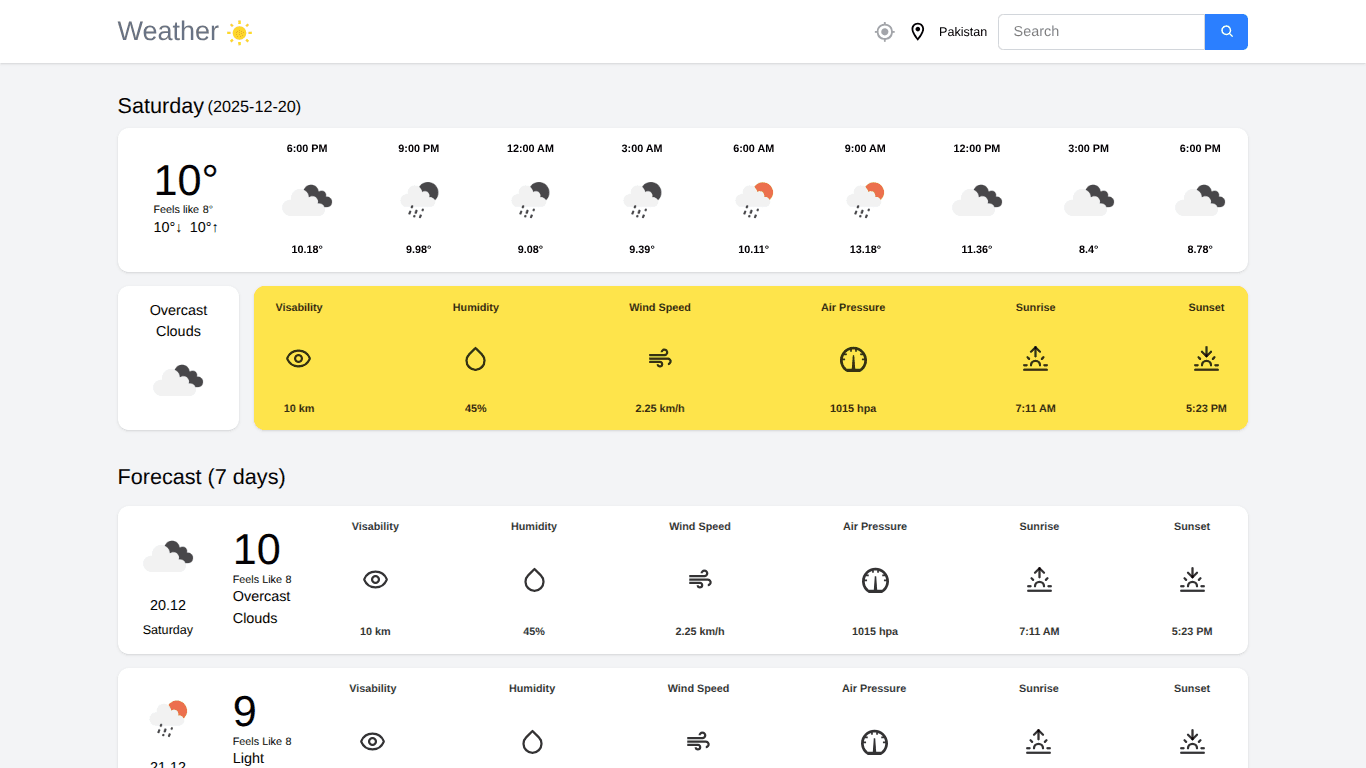Viewport: 1366px width, 768px height.
Task: Click the sunset icon in 21.12 forecast row
Action: click(1192, 742)
